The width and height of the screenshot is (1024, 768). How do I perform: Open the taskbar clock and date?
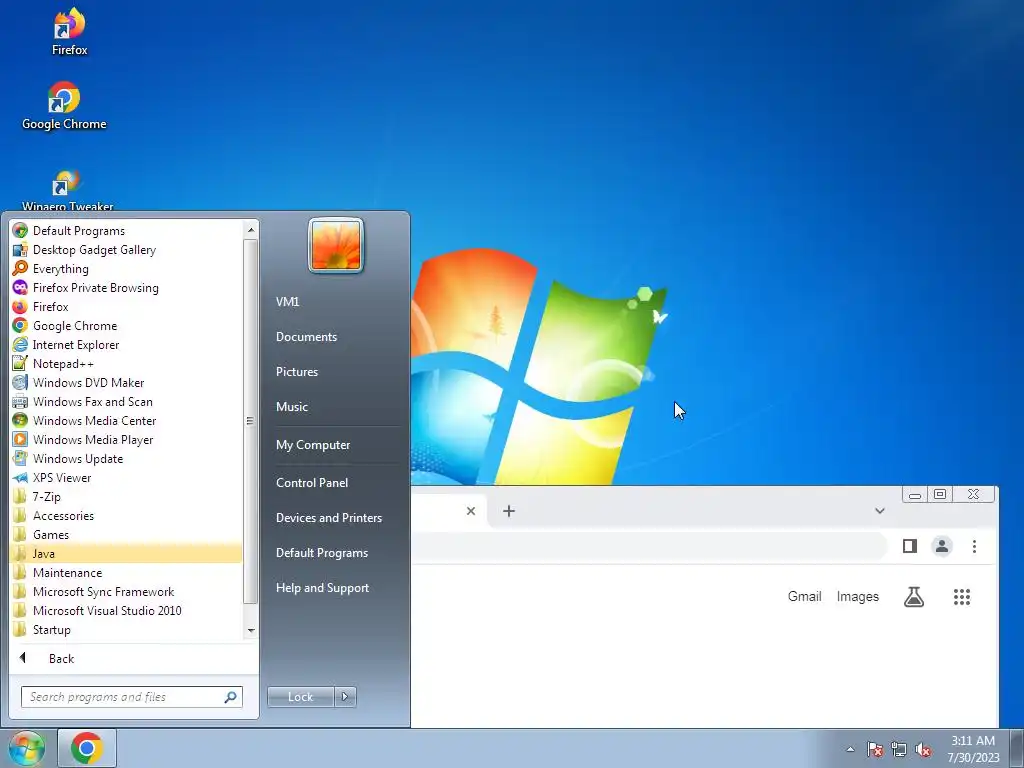pyautogui.click(x=973, y=749)
